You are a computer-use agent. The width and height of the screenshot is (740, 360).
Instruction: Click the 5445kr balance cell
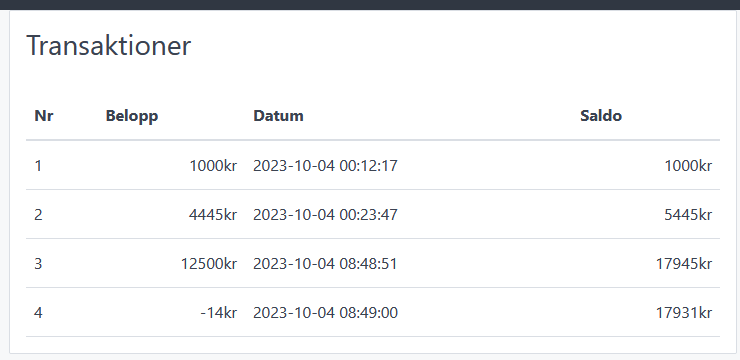pos(688,215)
